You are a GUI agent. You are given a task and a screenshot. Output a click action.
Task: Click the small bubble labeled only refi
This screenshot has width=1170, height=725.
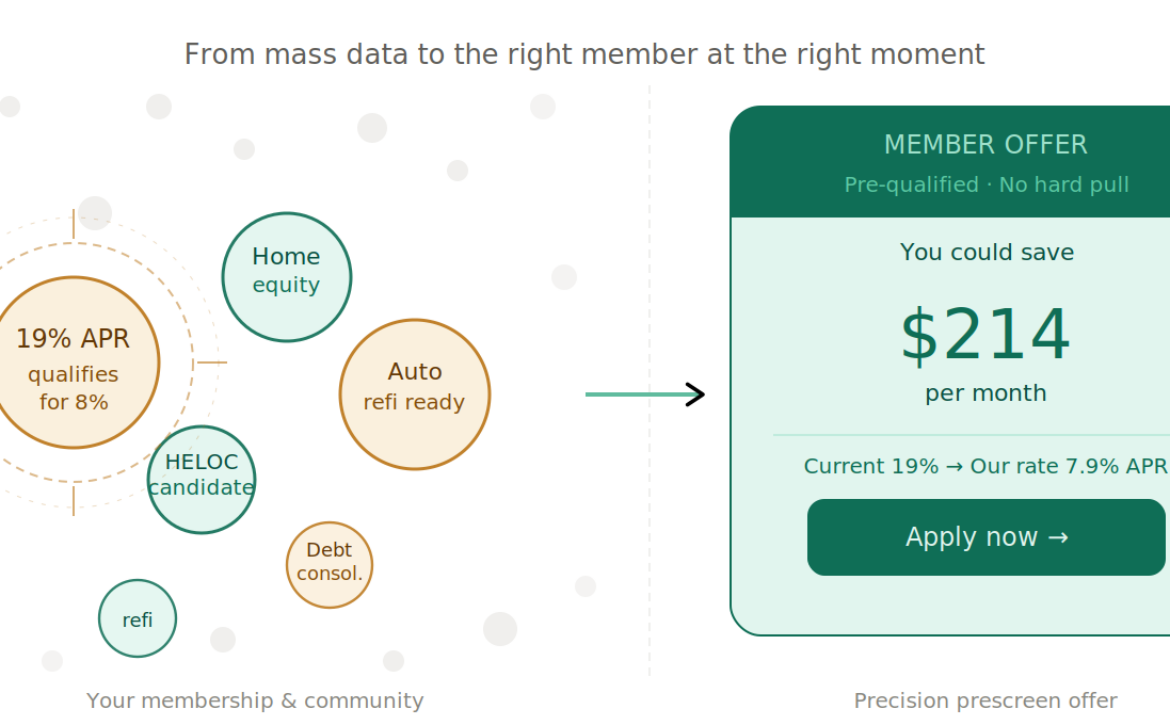(x=137, y=619)
